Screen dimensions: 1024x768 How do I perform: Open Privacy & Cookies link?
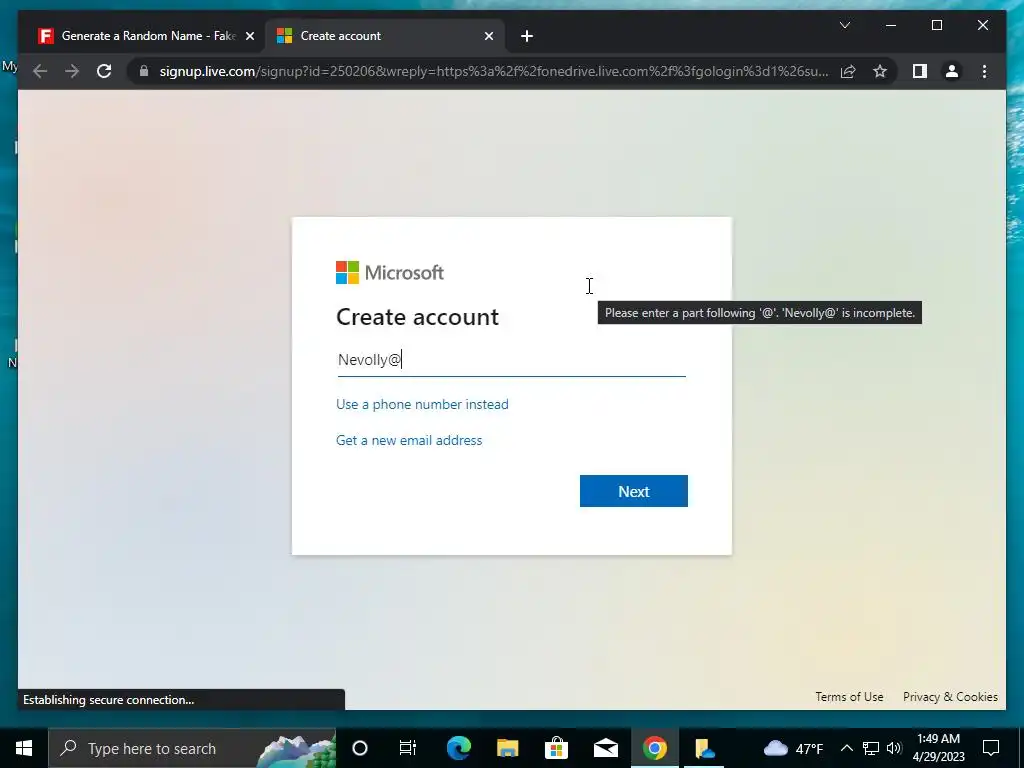tap(950, 697)
